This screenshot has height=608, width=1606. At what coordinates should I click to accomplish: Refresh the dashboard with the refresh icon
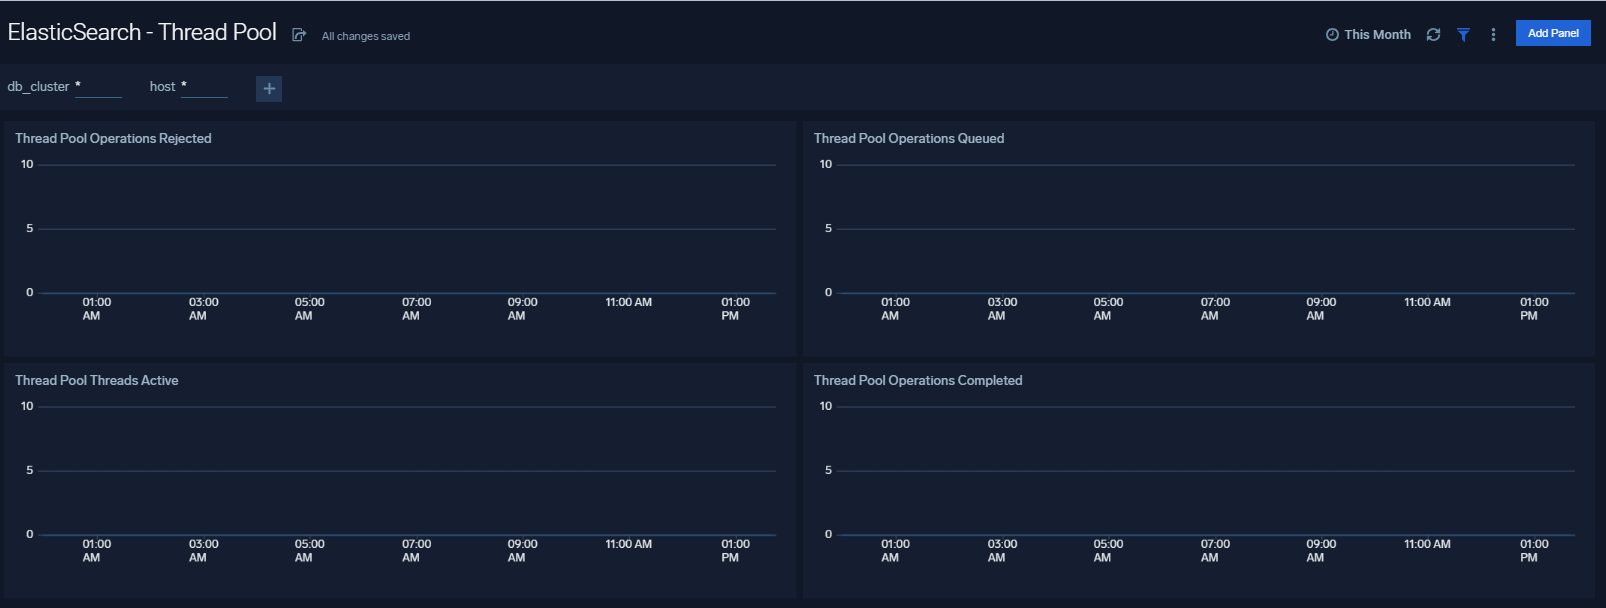coord(1433,34)
